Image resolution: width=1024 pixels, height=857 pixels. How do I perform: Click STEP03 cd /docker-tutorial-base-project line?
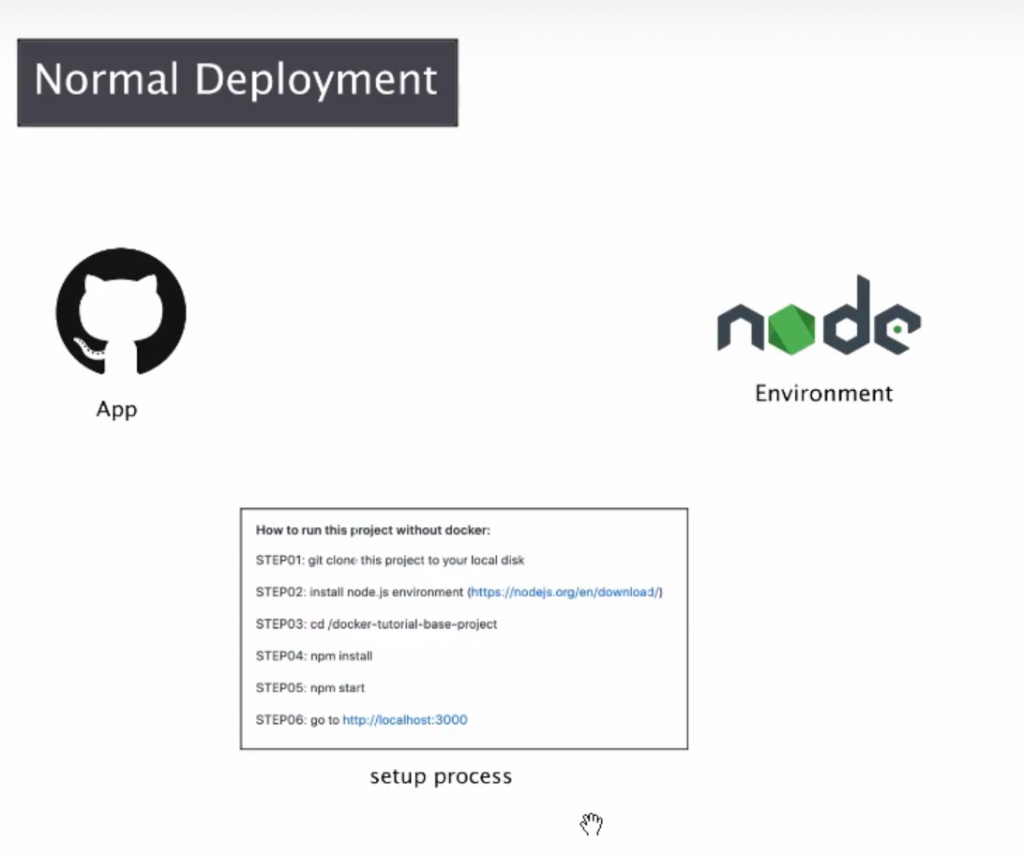click(376, 624)
